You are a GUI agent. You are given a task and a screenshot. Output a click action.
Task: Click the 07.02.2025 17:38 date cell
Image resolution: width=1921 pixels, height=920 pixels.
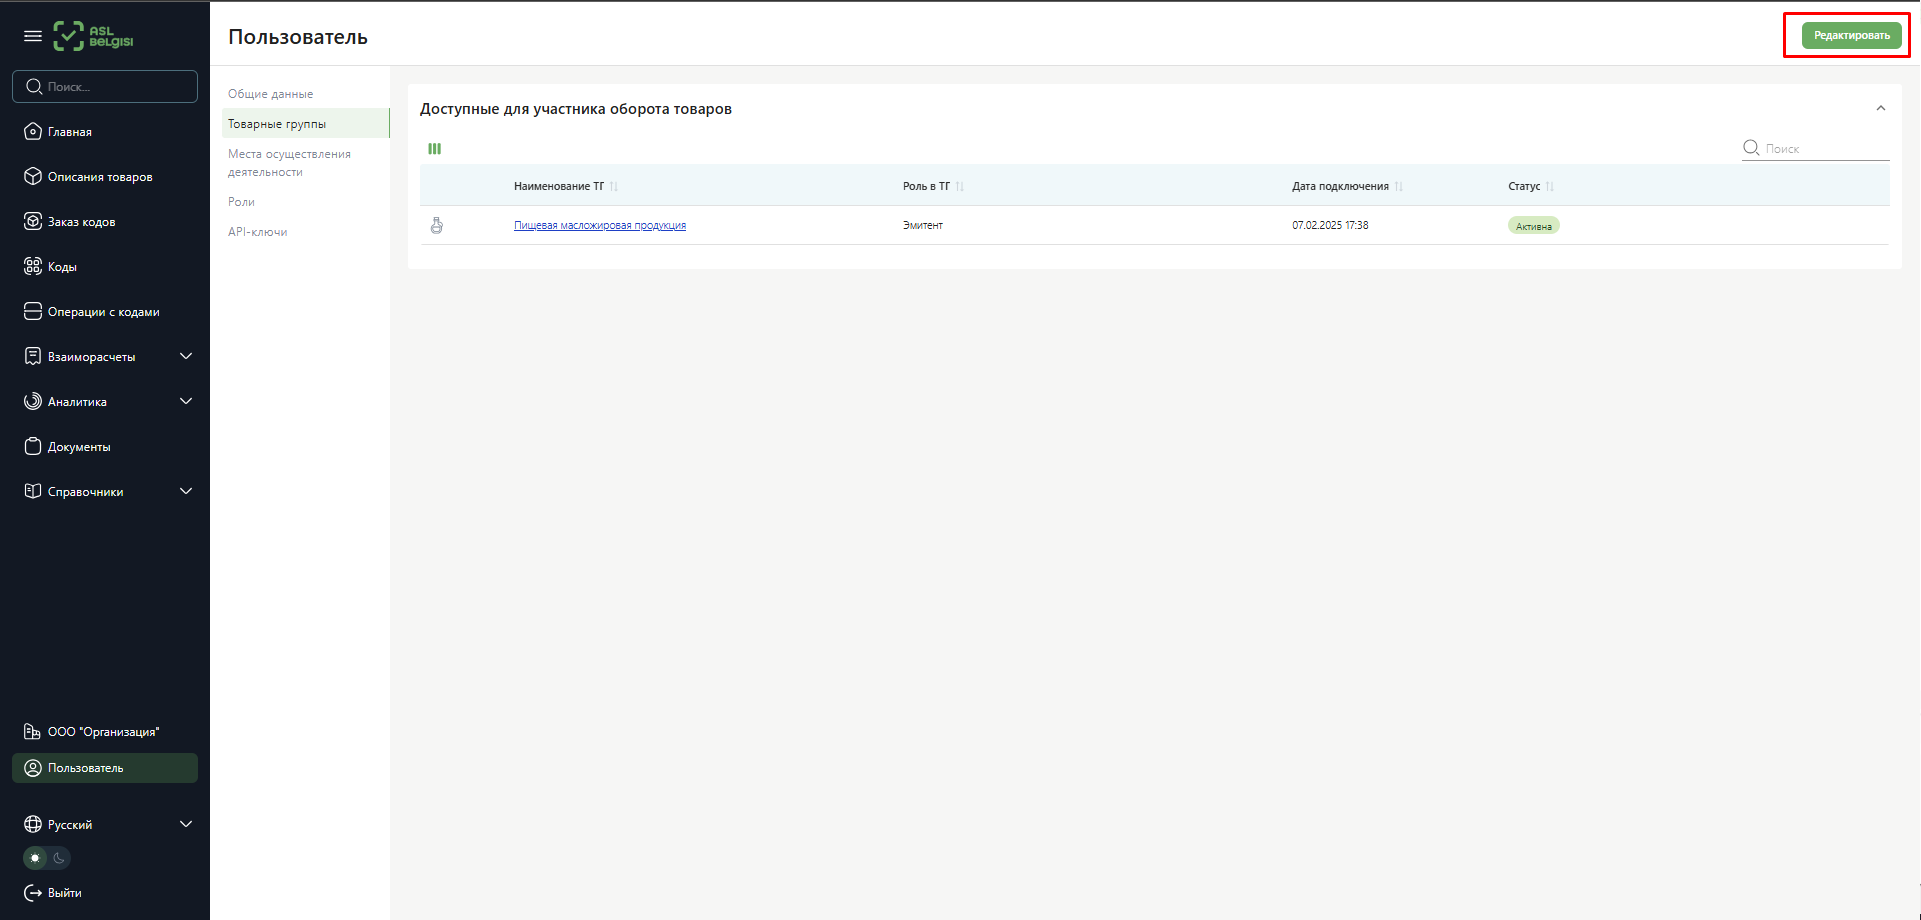(1330, 225)
